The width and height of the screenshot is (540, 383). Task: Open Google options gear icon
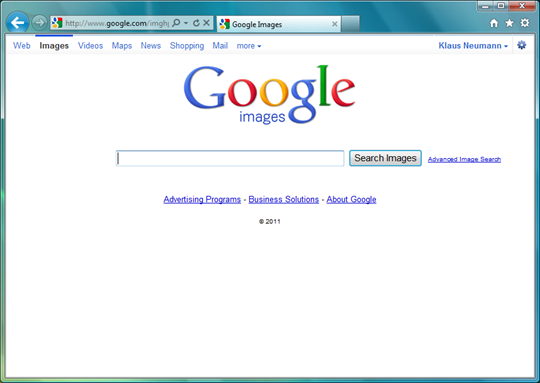(522, 45)
